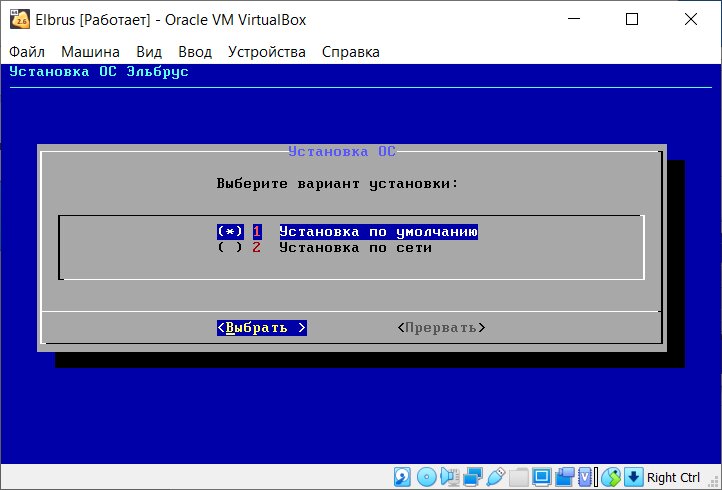
Task: Click the hard disk activity icon in status bar
Action: pyautogui.click(x=402, y=477)
